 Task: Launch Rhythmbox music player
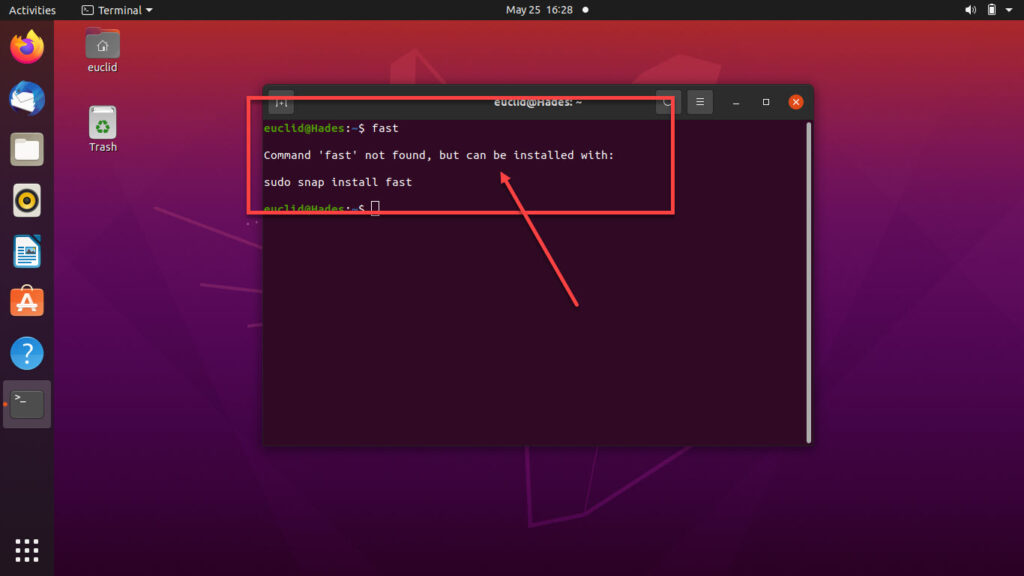(x=27, y=200)
